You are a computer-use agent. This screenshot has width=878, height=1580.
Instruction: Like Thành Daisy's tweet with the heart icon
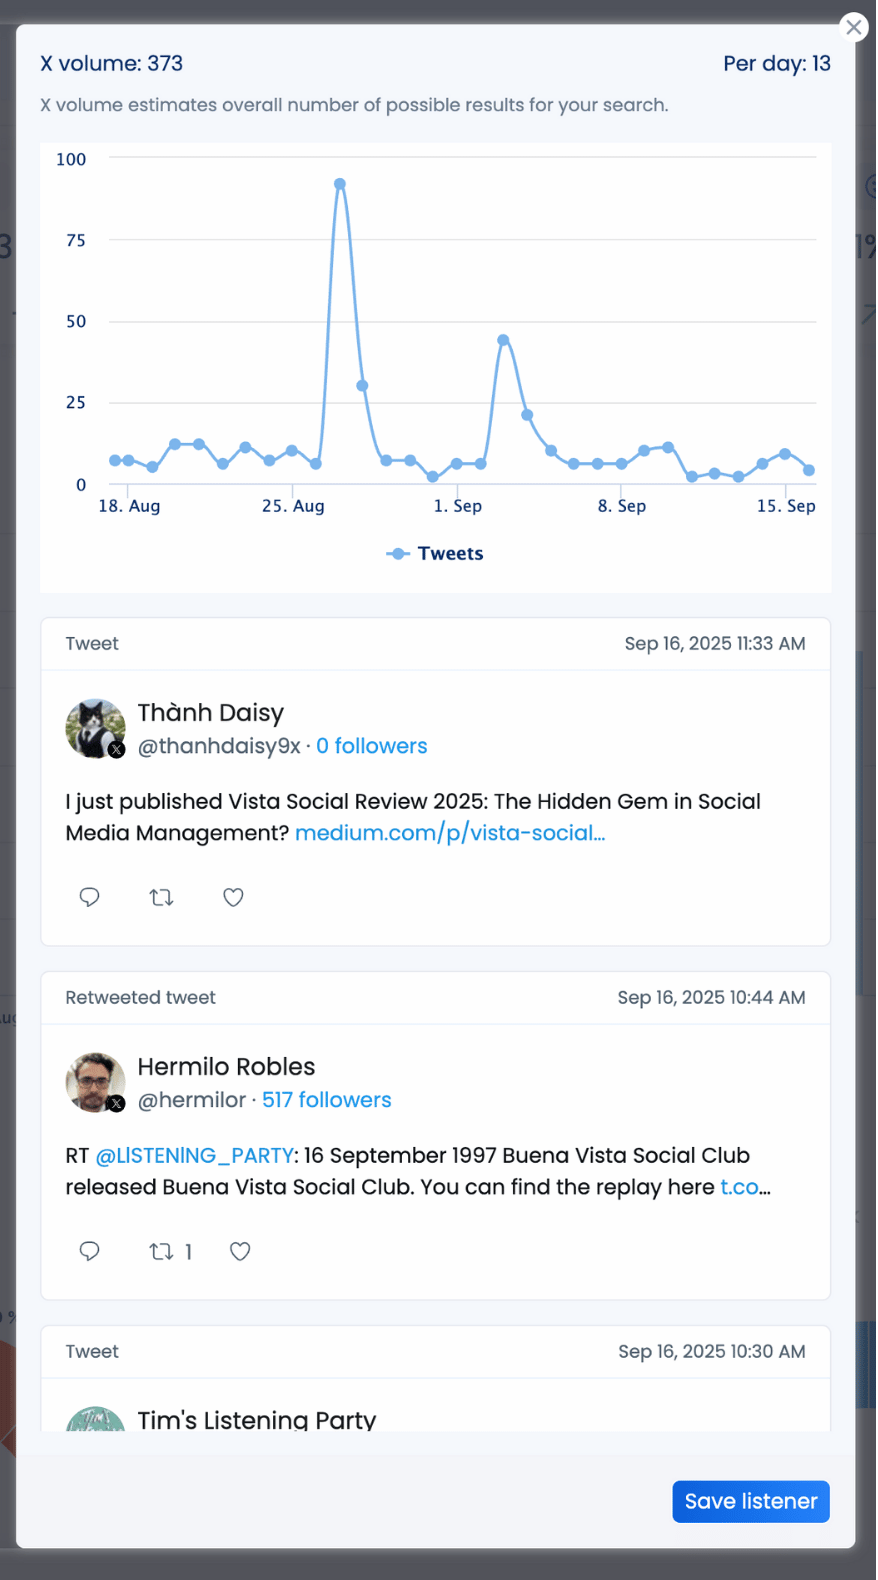(233, 897)
